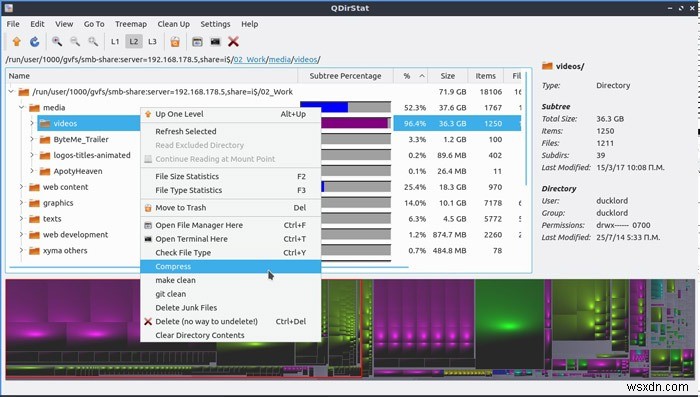Open File Type Statistics from context menu
The image size is (700, 397).
point(230,190)
